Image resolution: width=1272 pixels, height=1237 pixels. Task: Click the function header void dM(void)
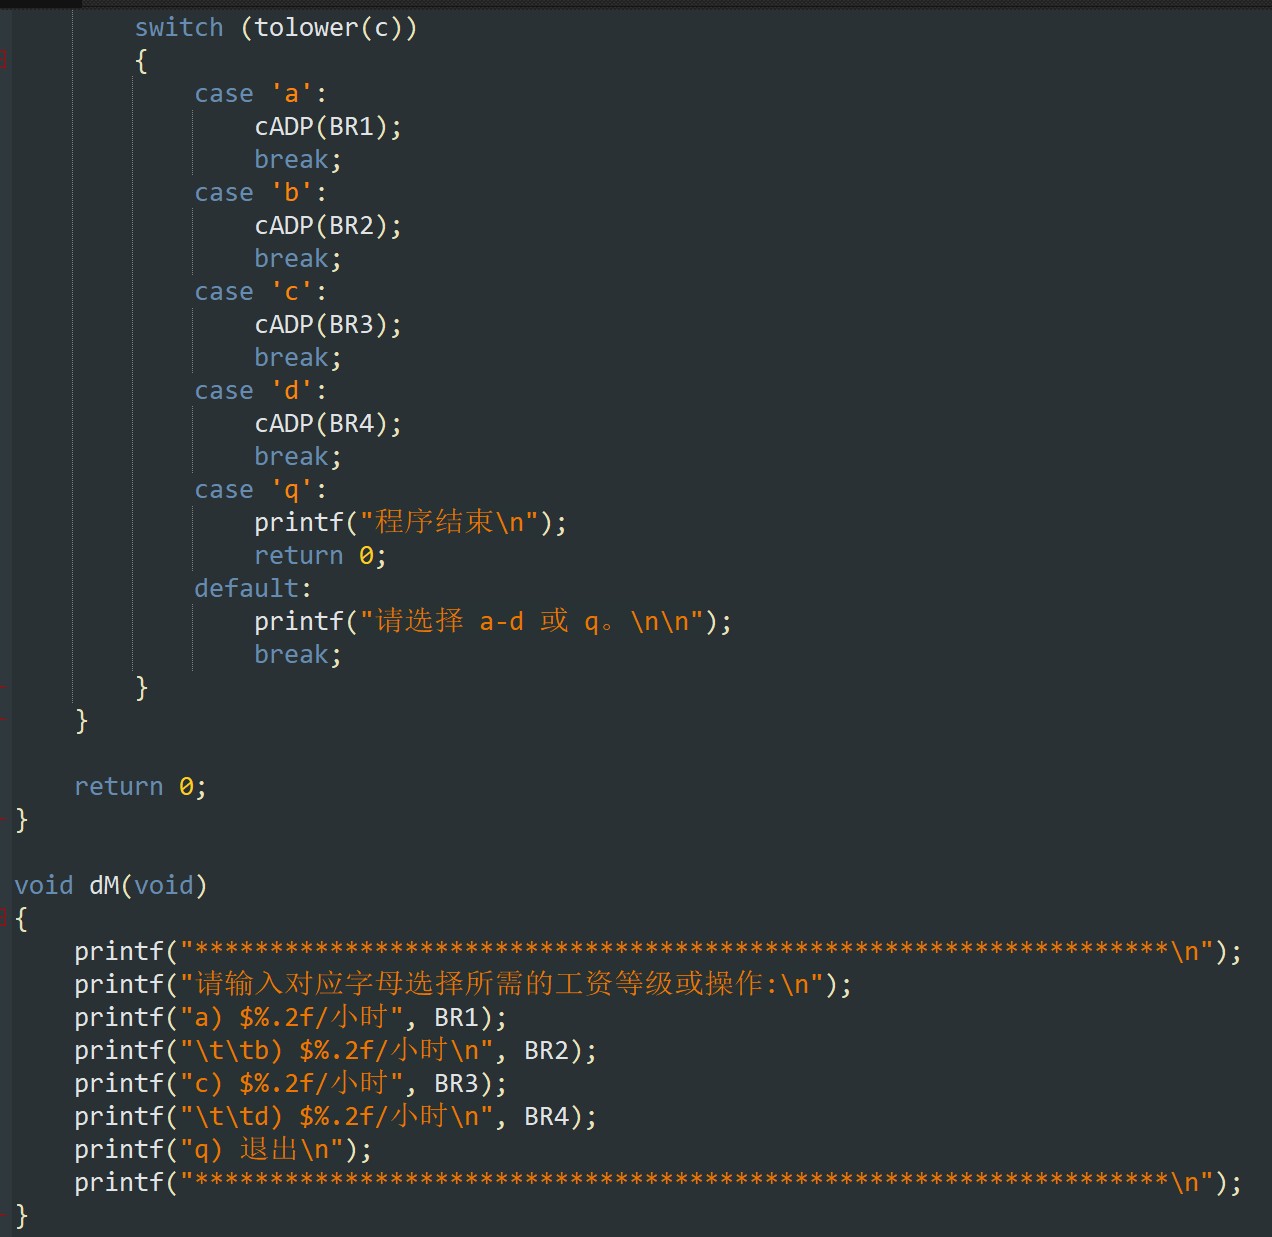tap(111, 886)
